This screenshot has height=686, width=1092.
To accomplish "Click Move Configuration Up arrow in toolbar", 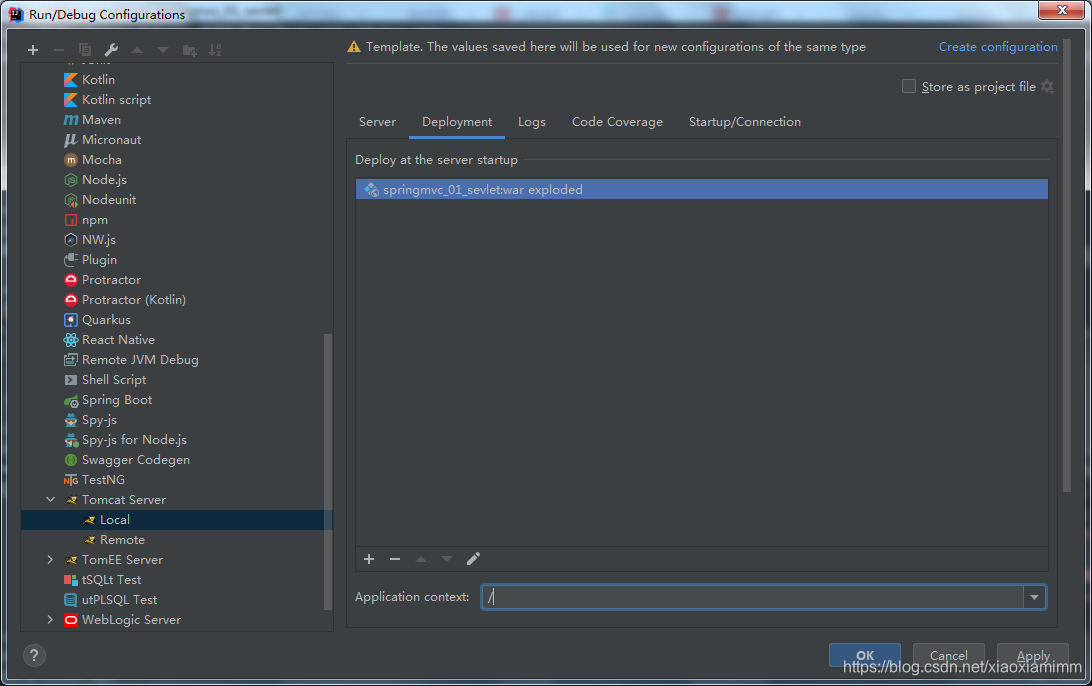I will point(137,50).
